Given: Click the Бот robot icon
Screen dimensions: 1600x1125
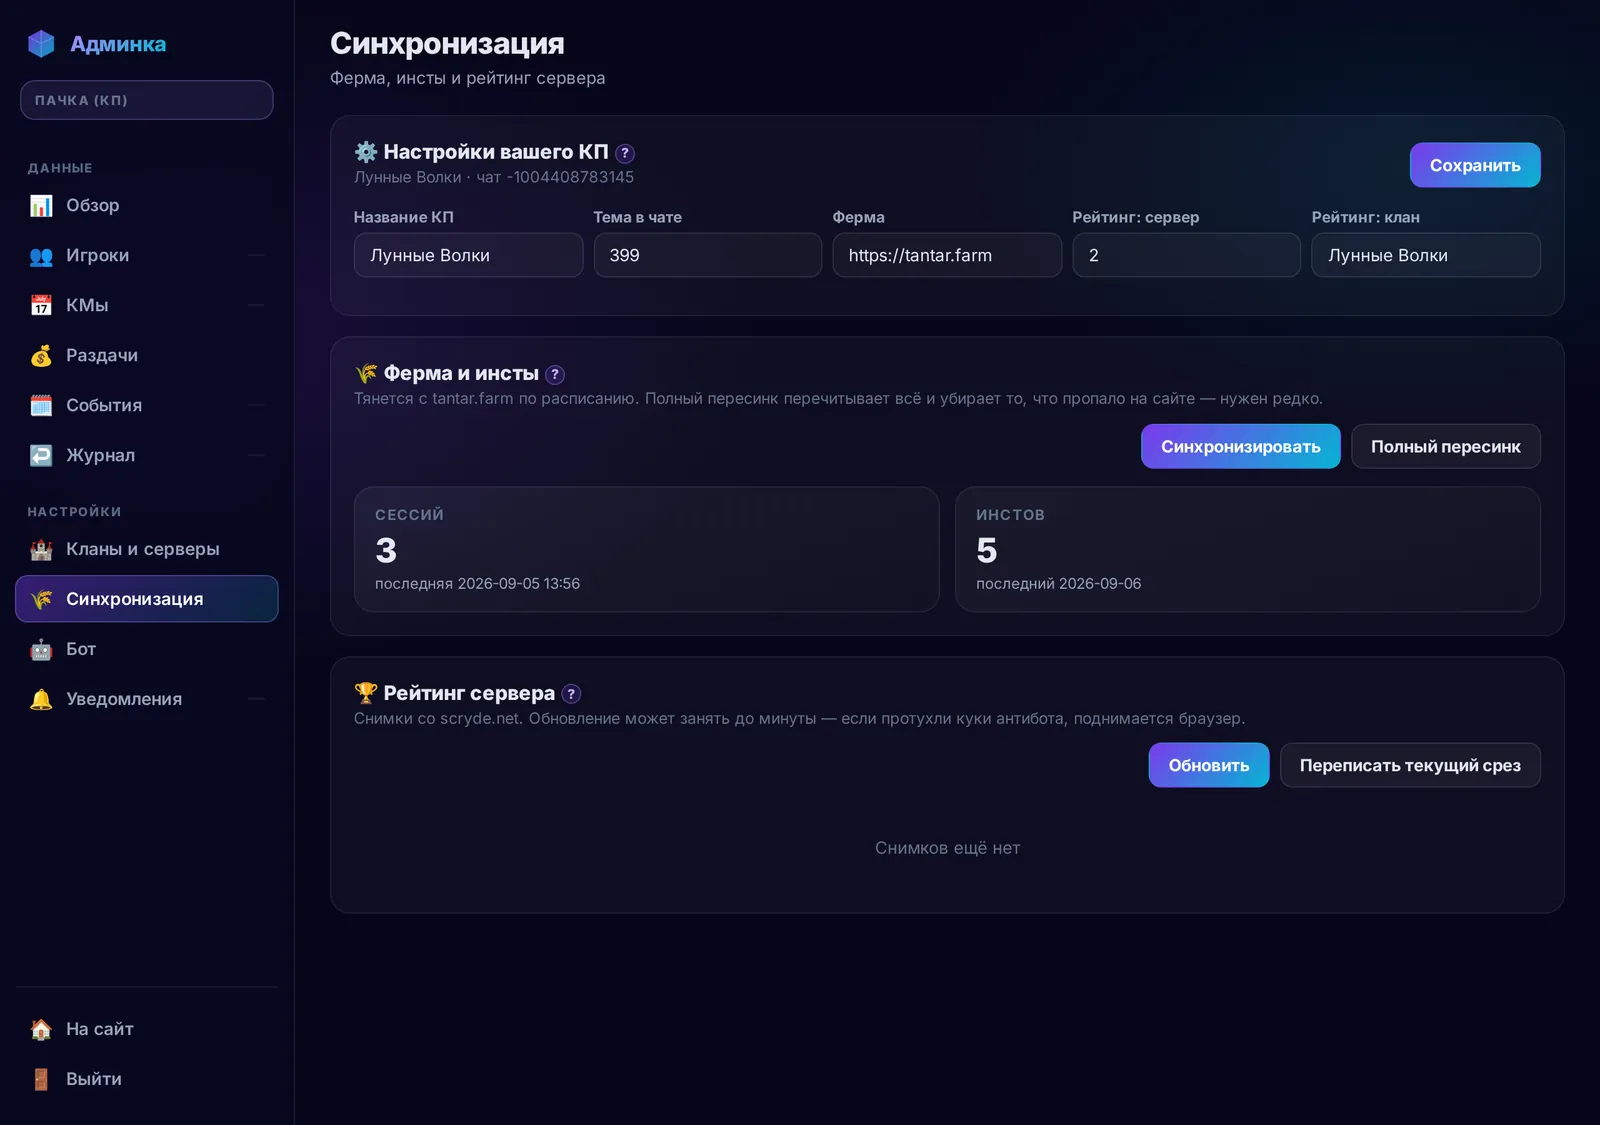Looking at the screenshot, I should (x=41, y=650).
